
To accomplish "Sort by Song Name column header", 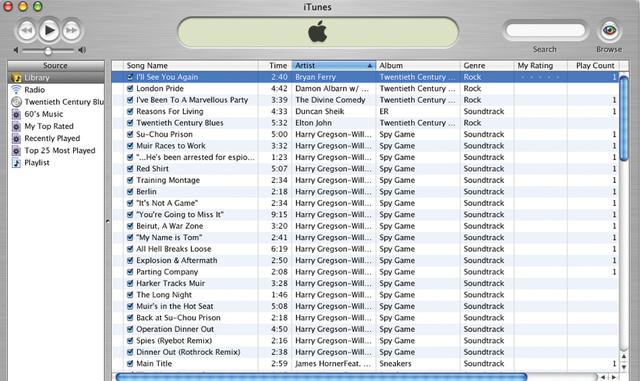I will pos(190,65).
